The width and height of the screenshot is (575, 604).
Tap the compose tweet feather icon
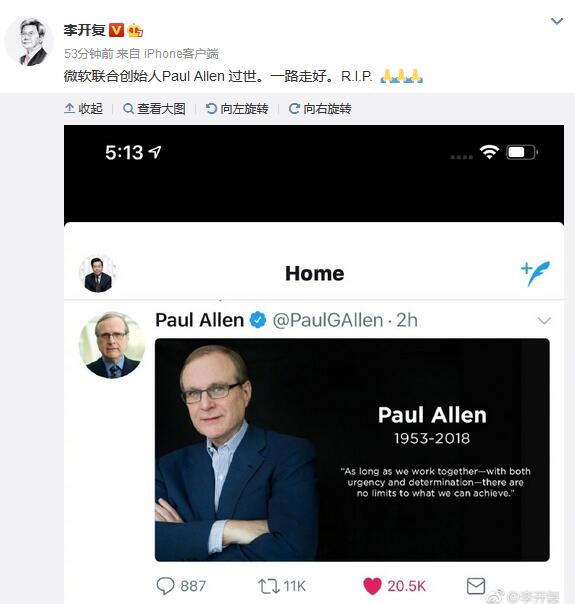pos(535,273)
